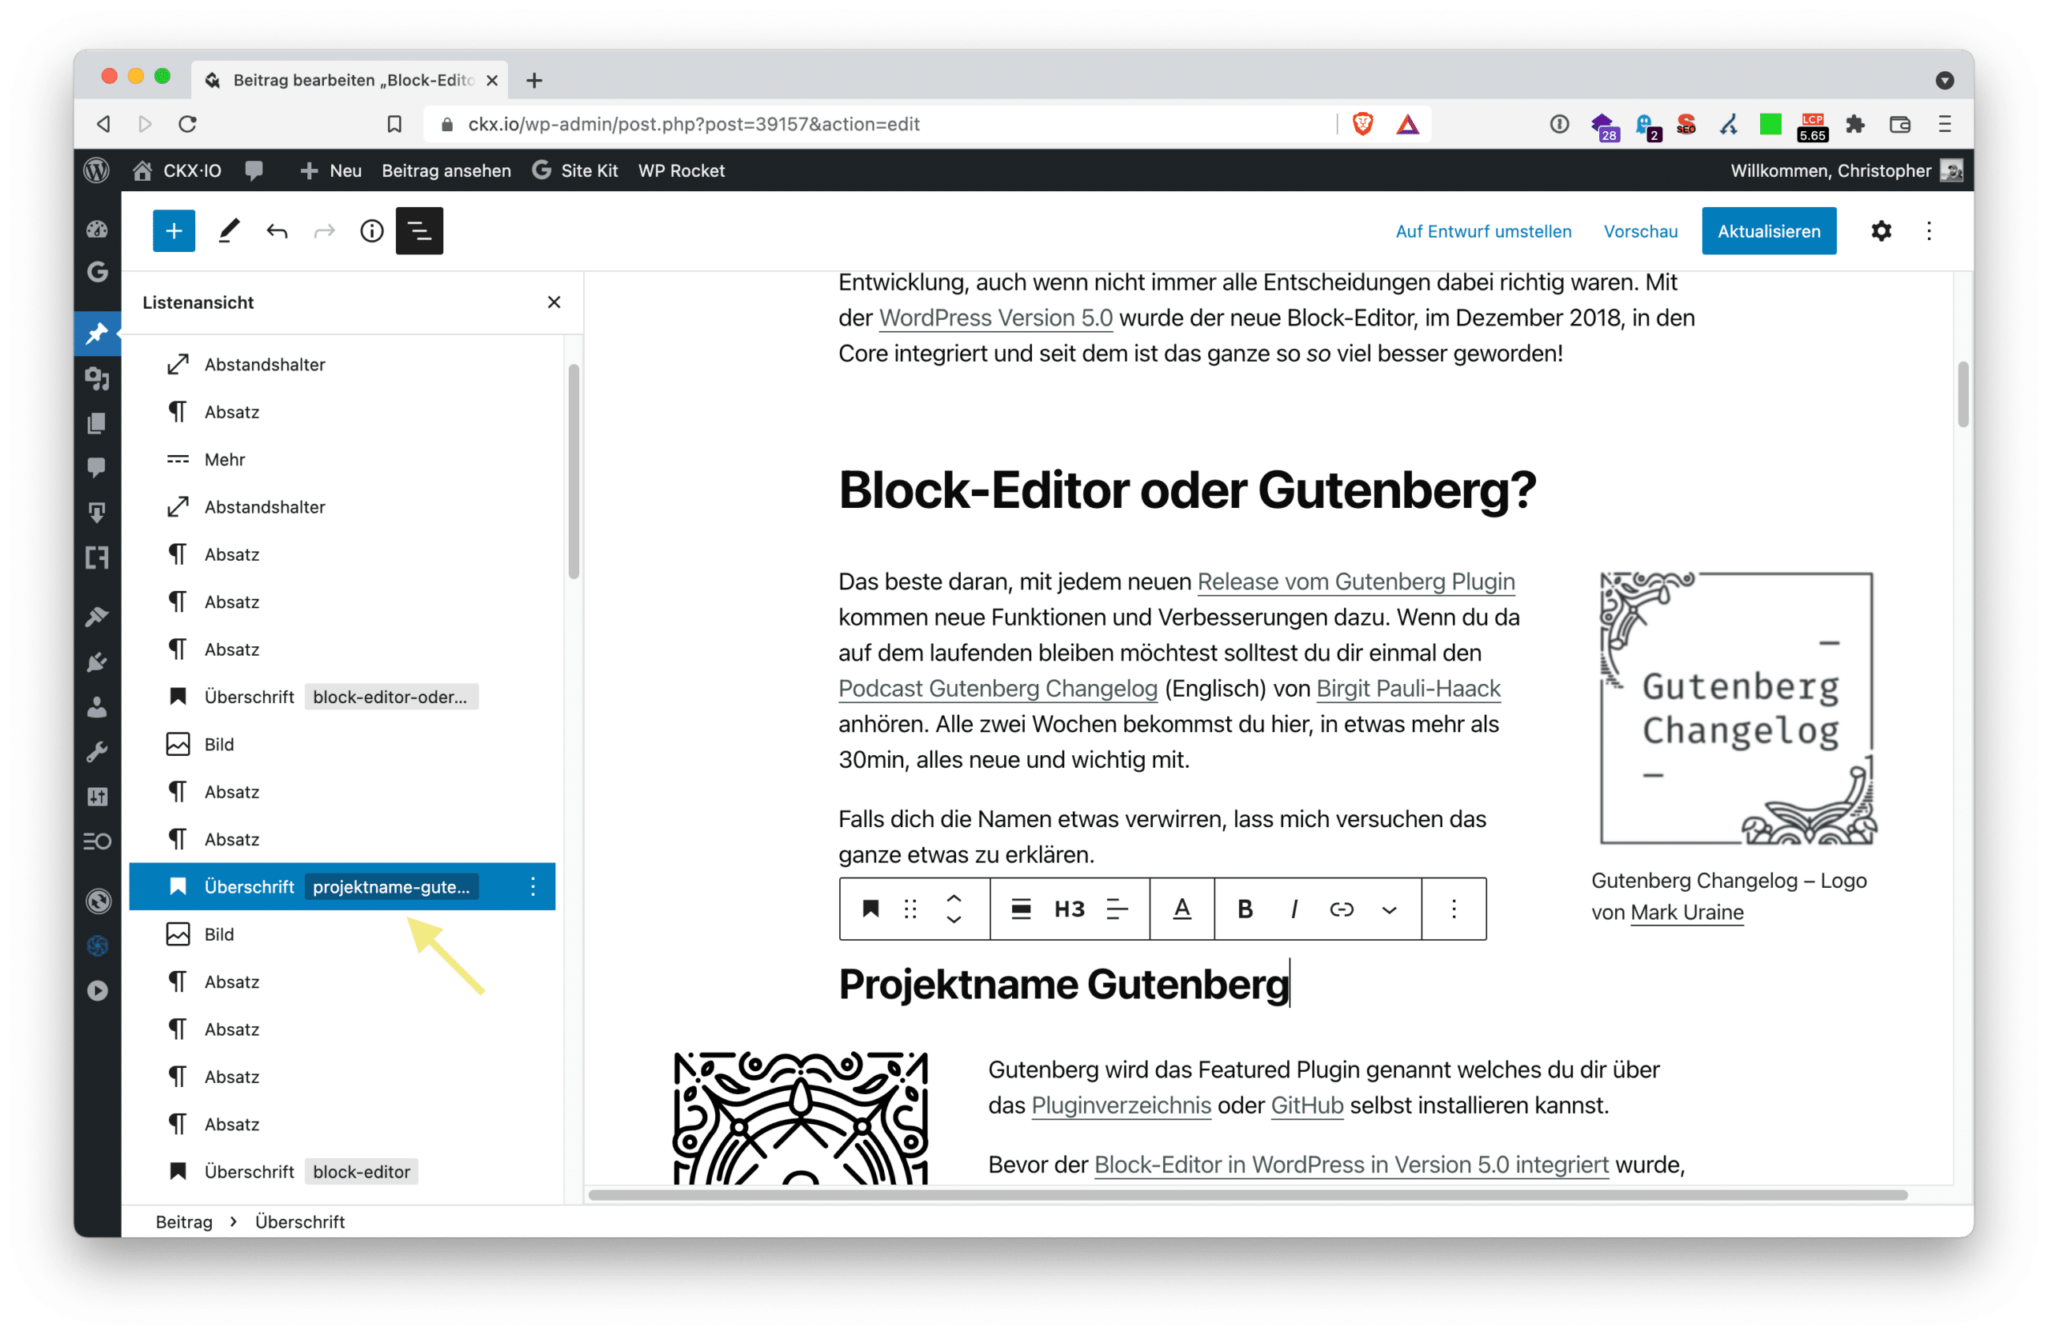Viewport: 2048px width, 1335px height.
Task: Open the H3 heading level dropdown
Action: pos(1069,908)
